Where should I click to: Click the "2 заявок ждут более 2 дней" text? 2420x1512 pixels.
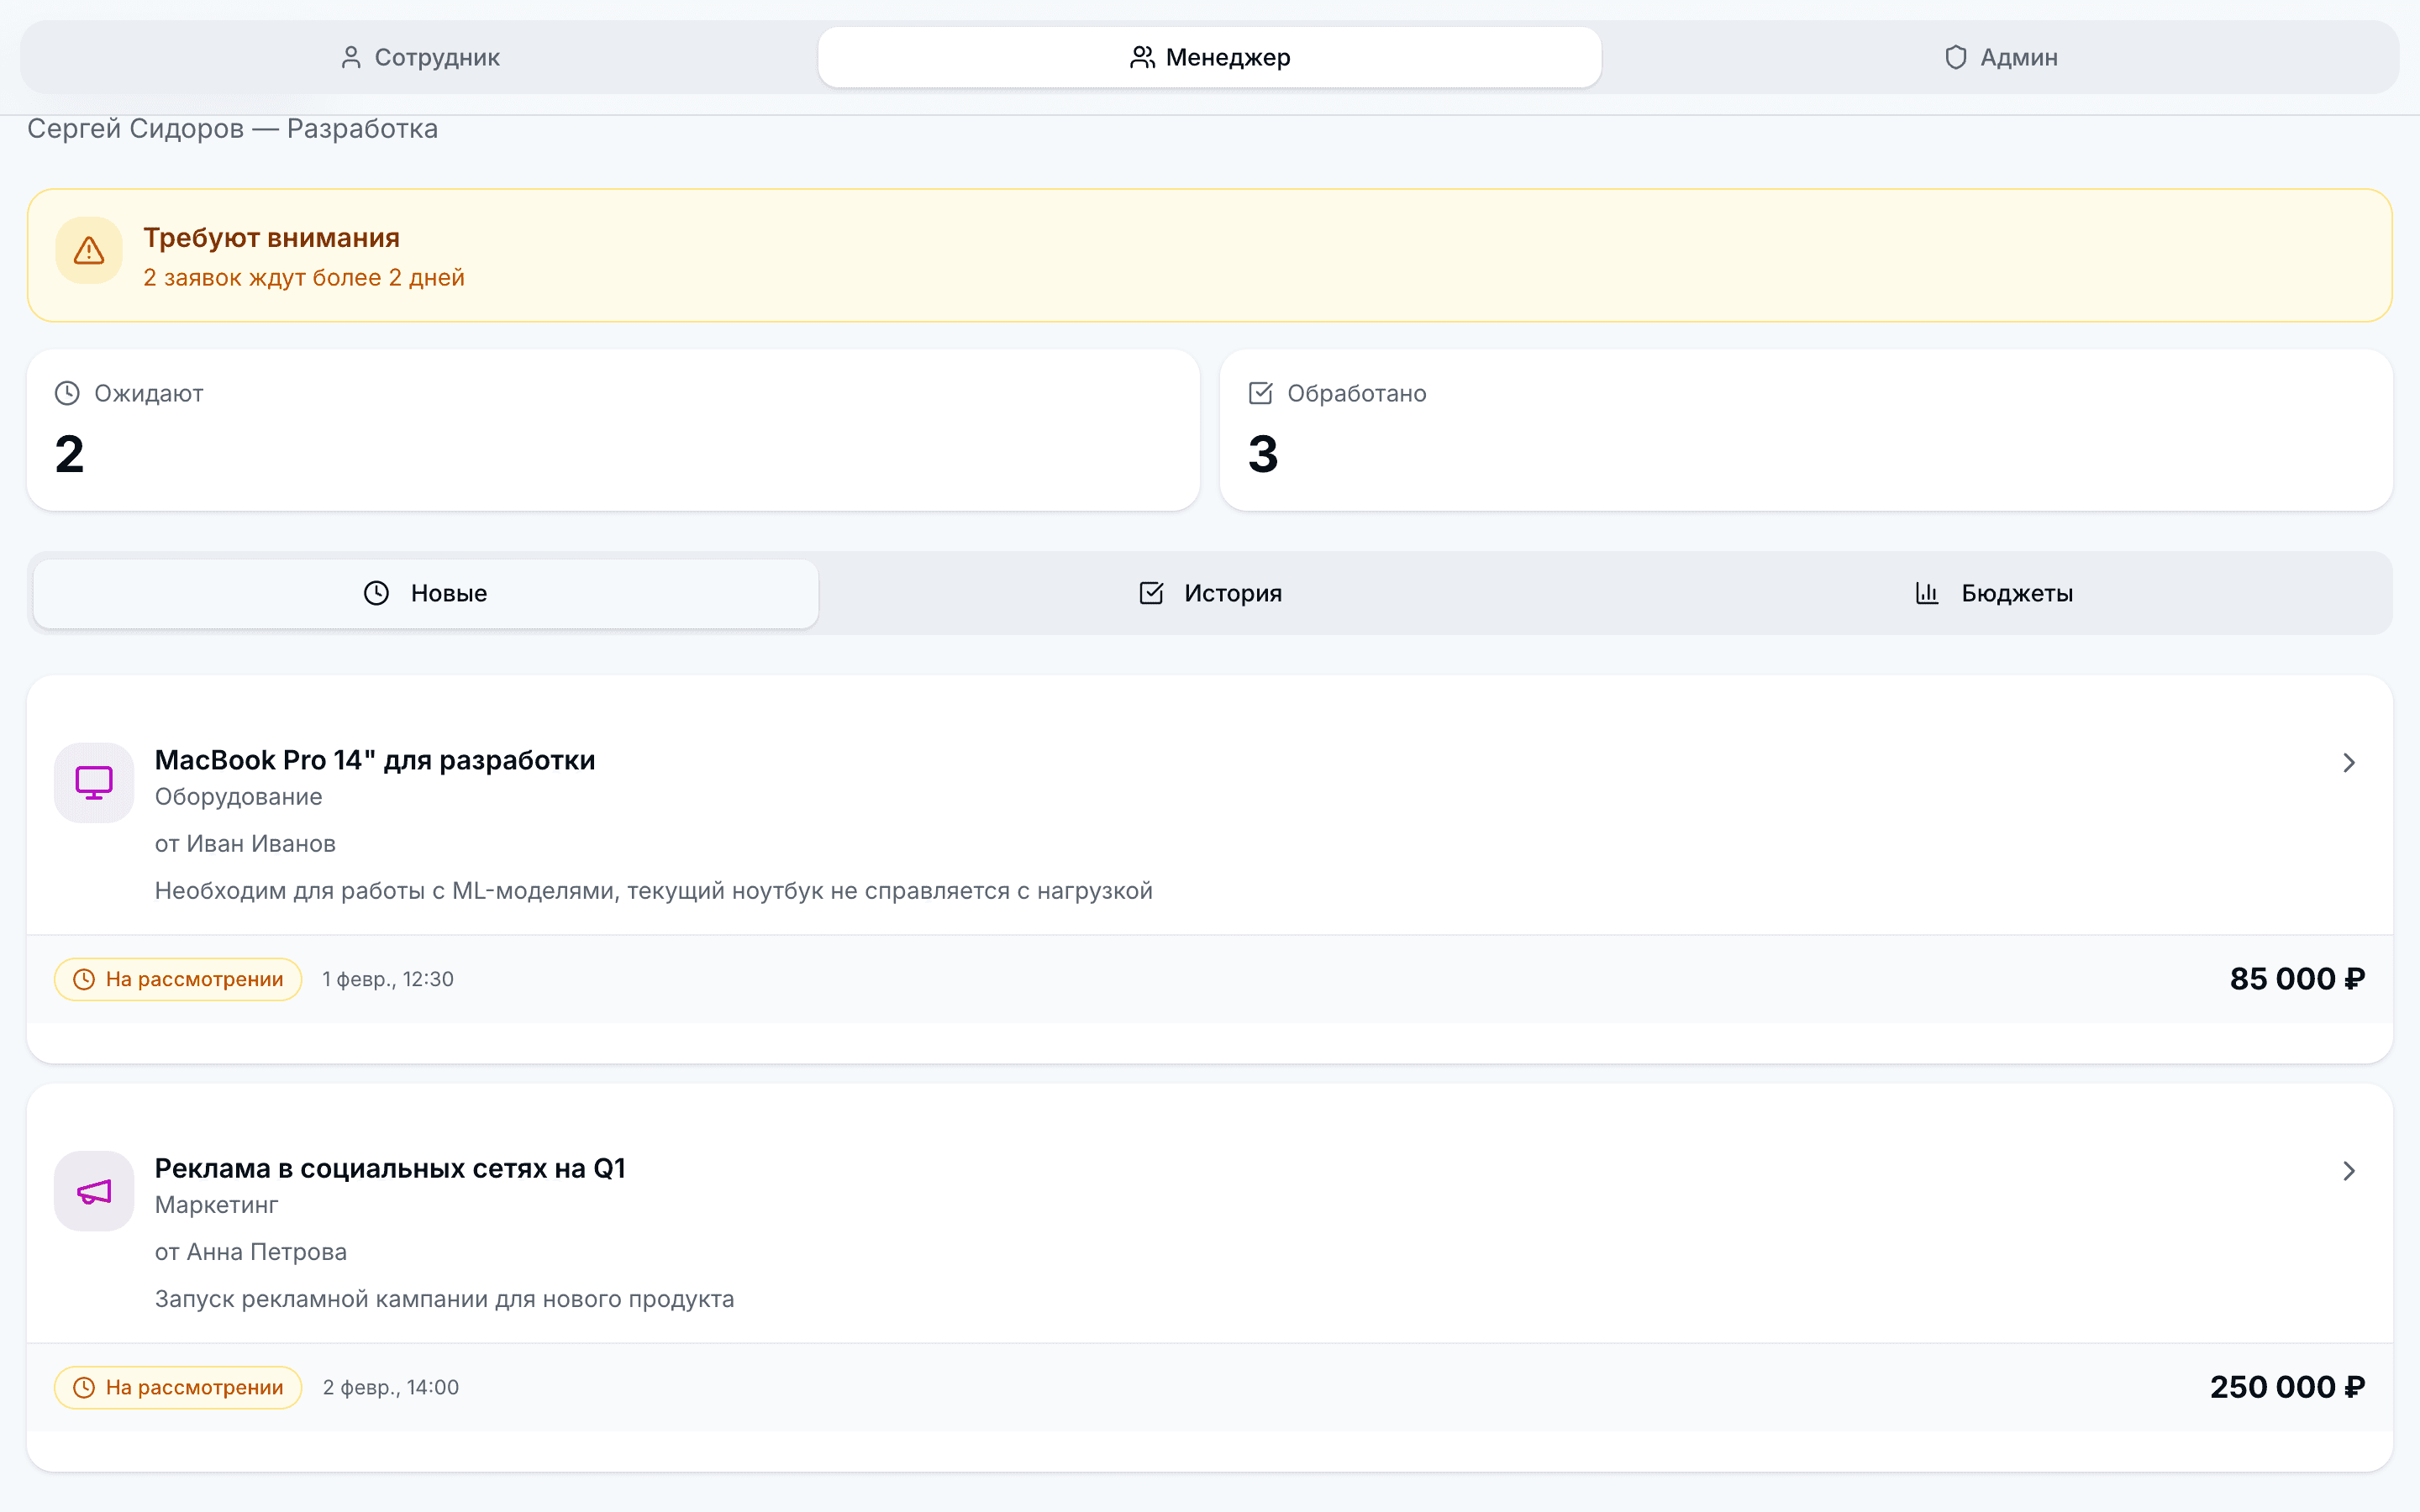click(x=304, y=277)
